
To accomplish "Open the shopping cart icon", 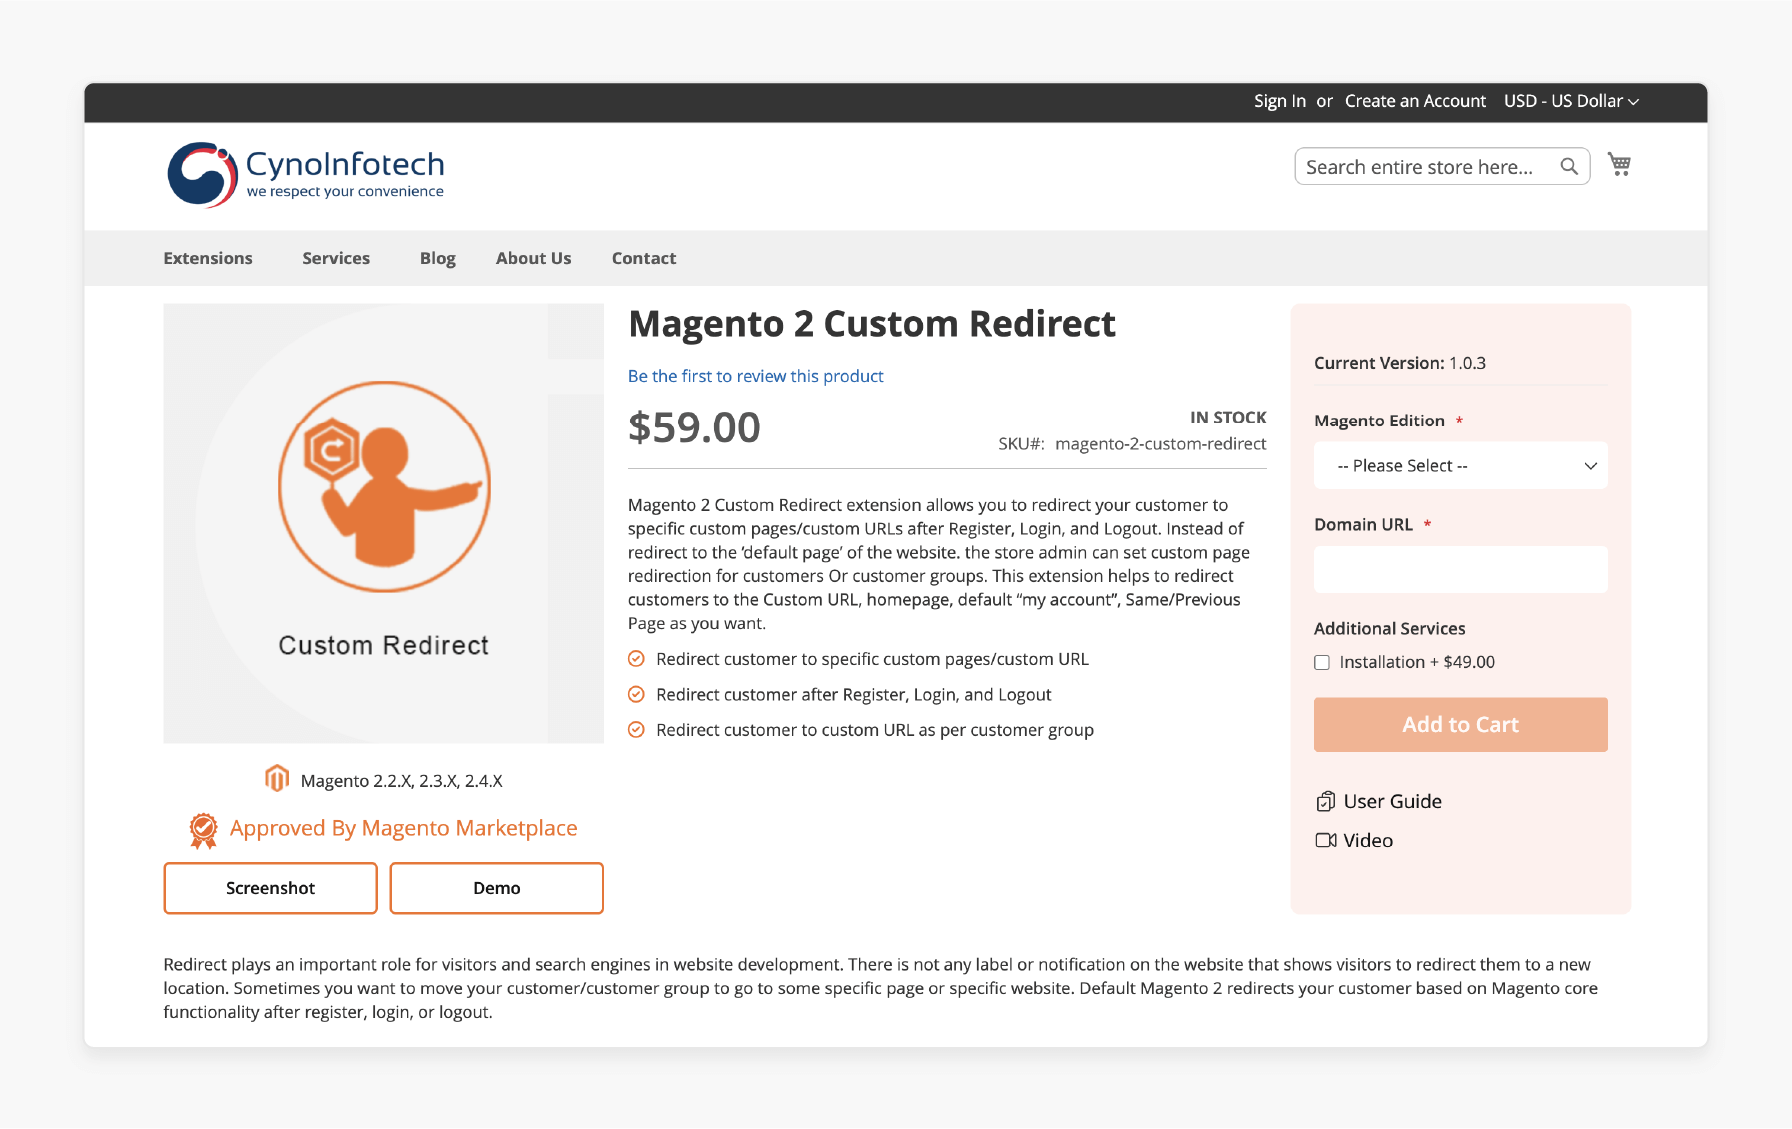I will tap(1619, 164).
